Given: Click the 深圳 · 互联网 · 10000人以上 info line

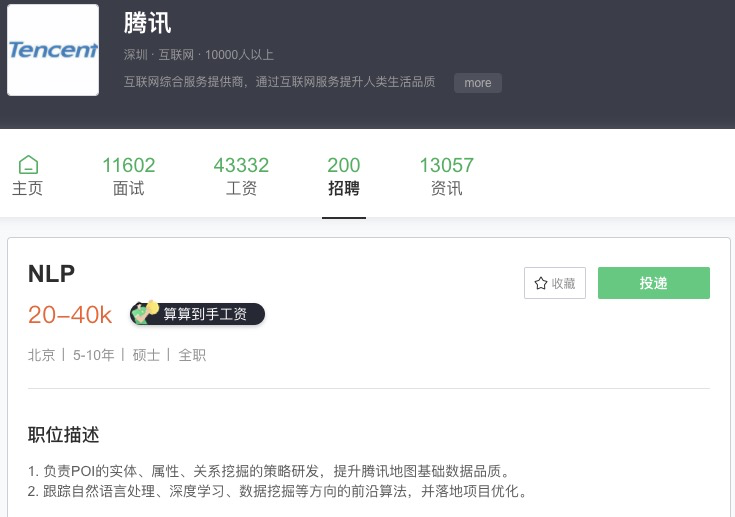Looking at the screenshot, I should coord(199,55).
